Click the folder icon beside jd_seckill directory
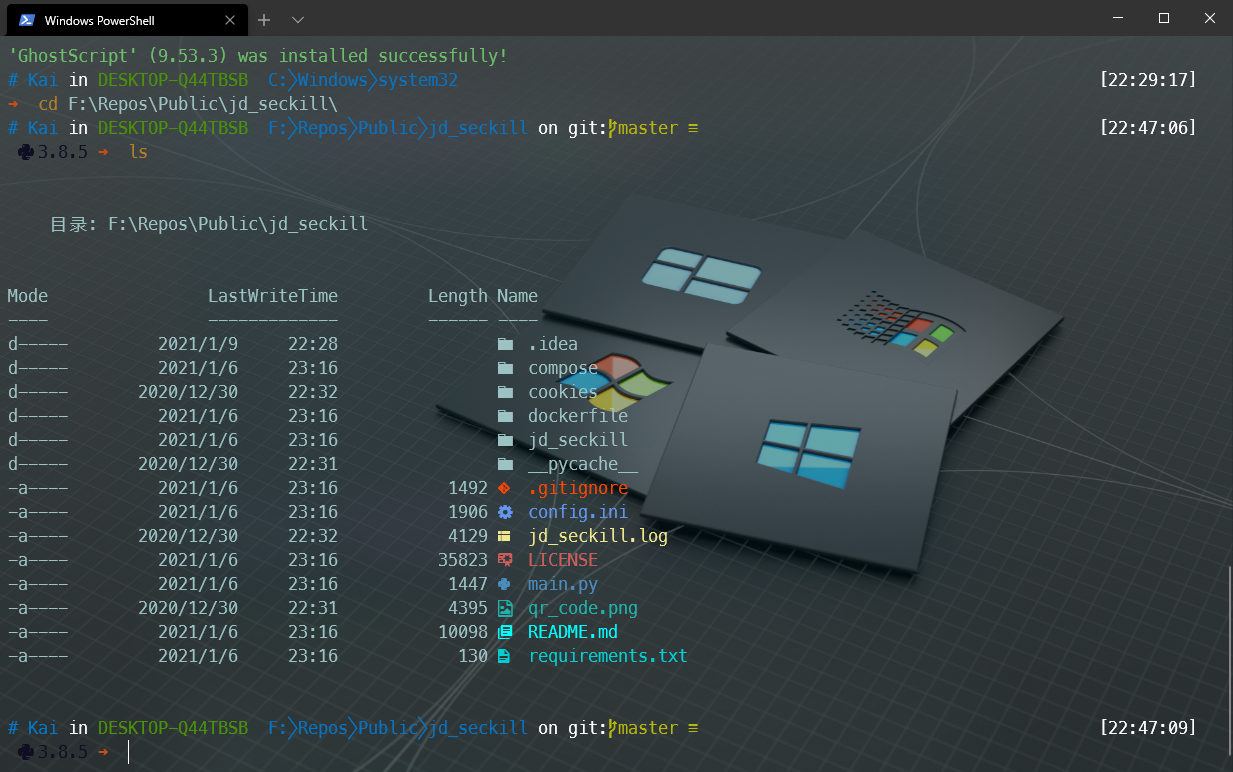Screen dimensions: 1233x772 coord(505,440)
